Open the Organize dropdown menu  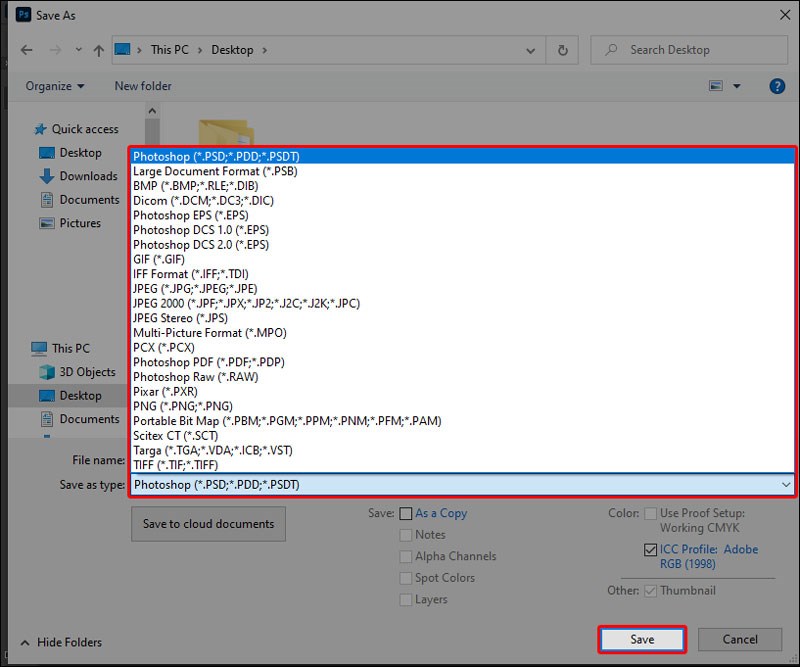[x=55, y=86]
